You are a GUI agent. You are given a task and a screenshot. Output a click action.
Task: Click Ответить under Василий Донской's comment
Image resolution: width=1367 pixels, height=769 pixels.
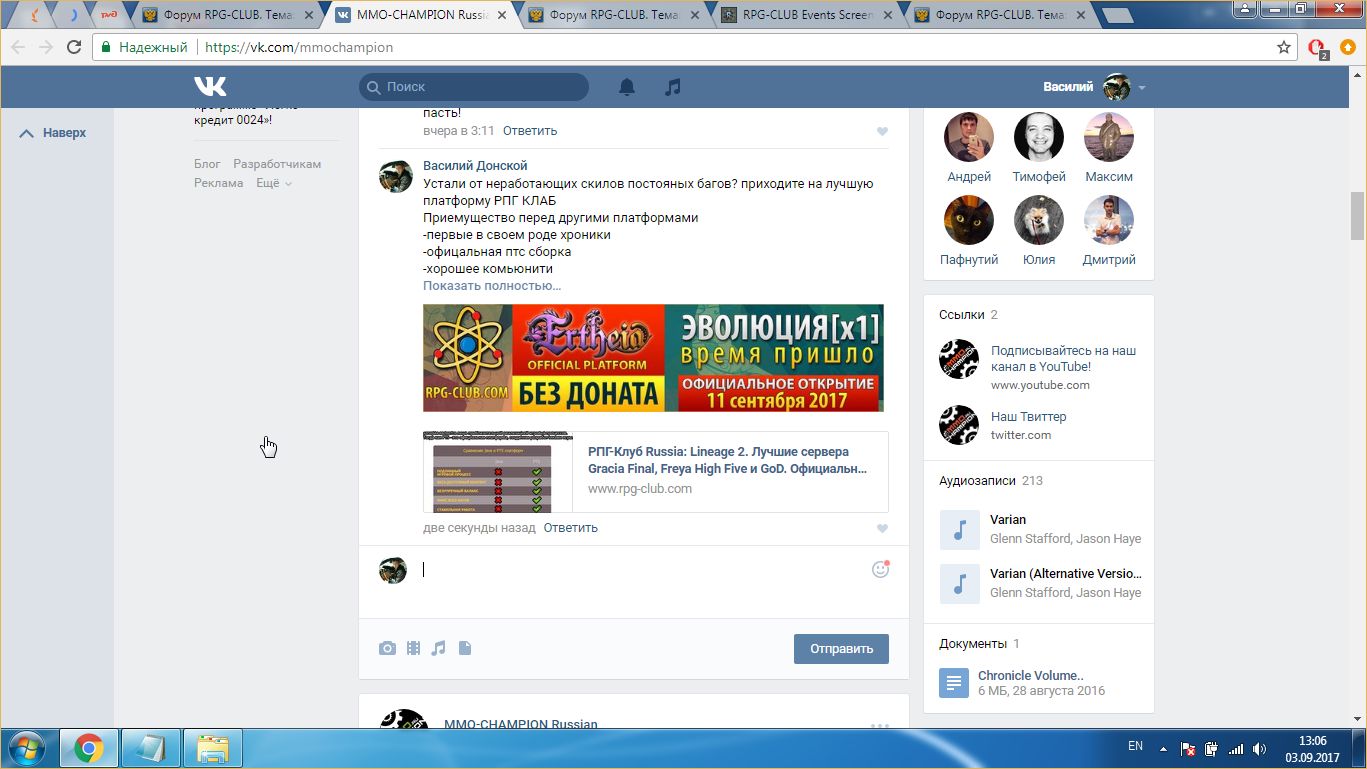tap(571, 528)
